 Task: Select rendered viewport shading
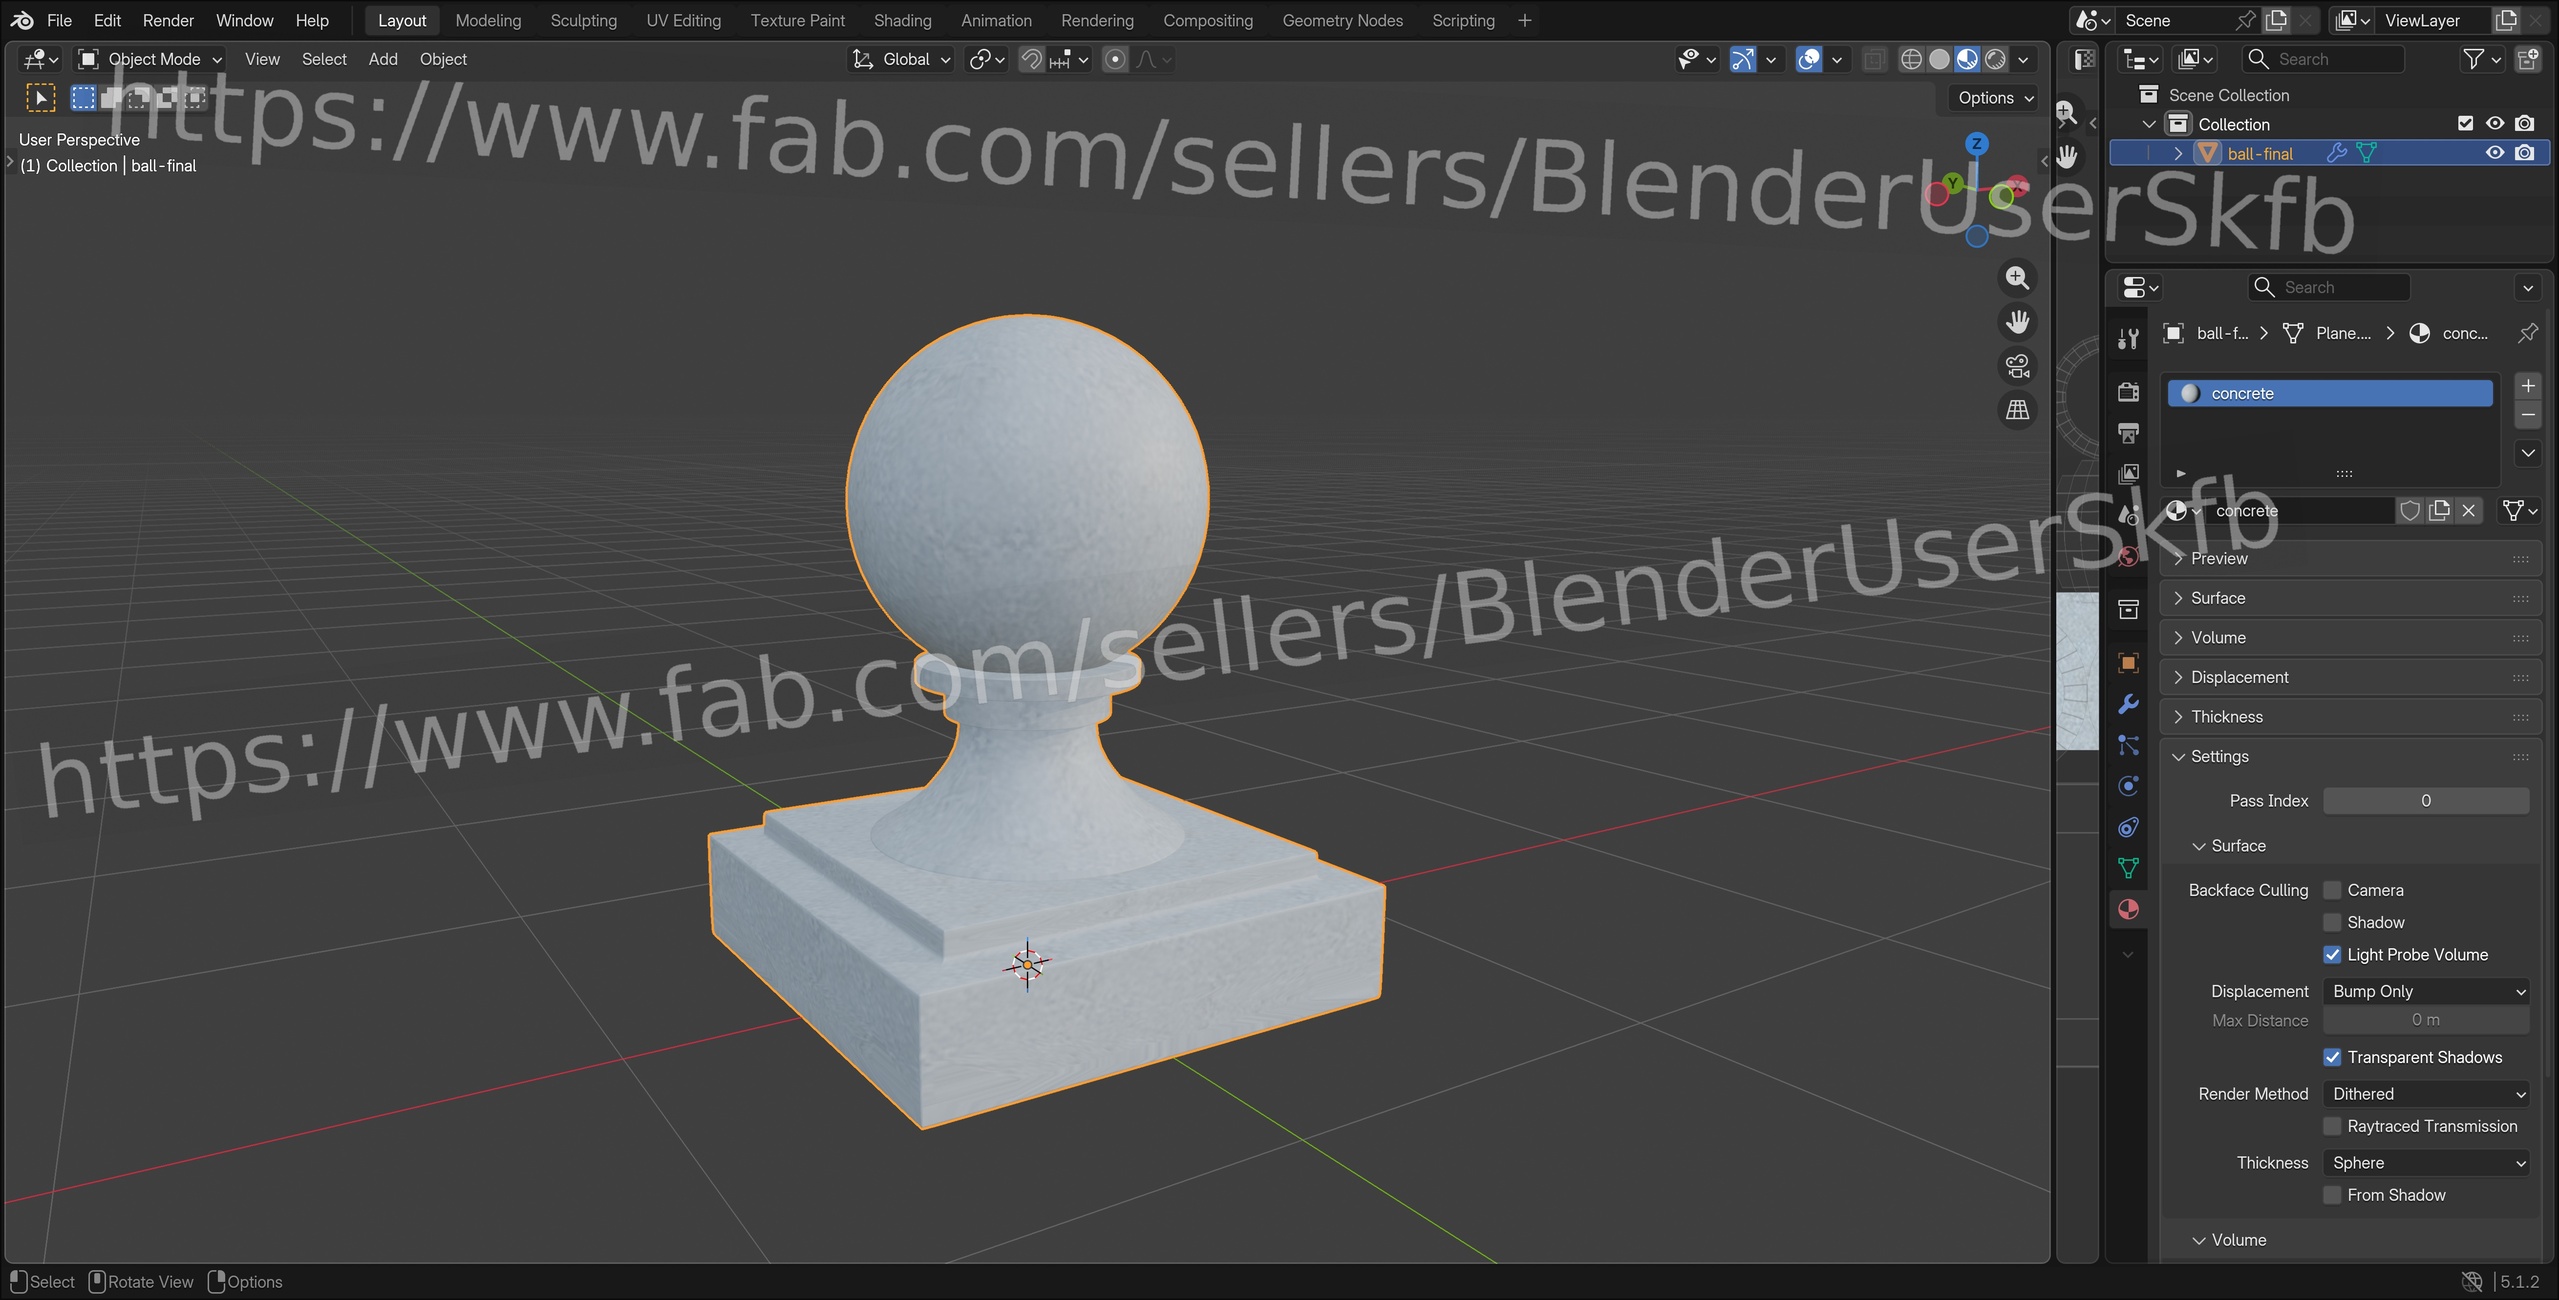(x=1995, y=59)
